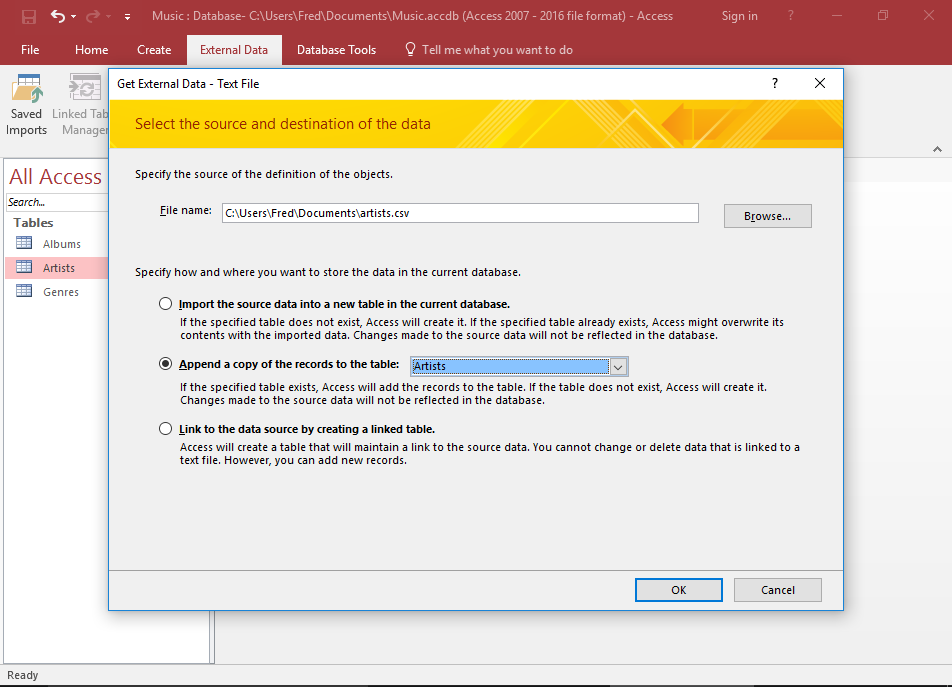Switch to the Home tab

(92, 50)
